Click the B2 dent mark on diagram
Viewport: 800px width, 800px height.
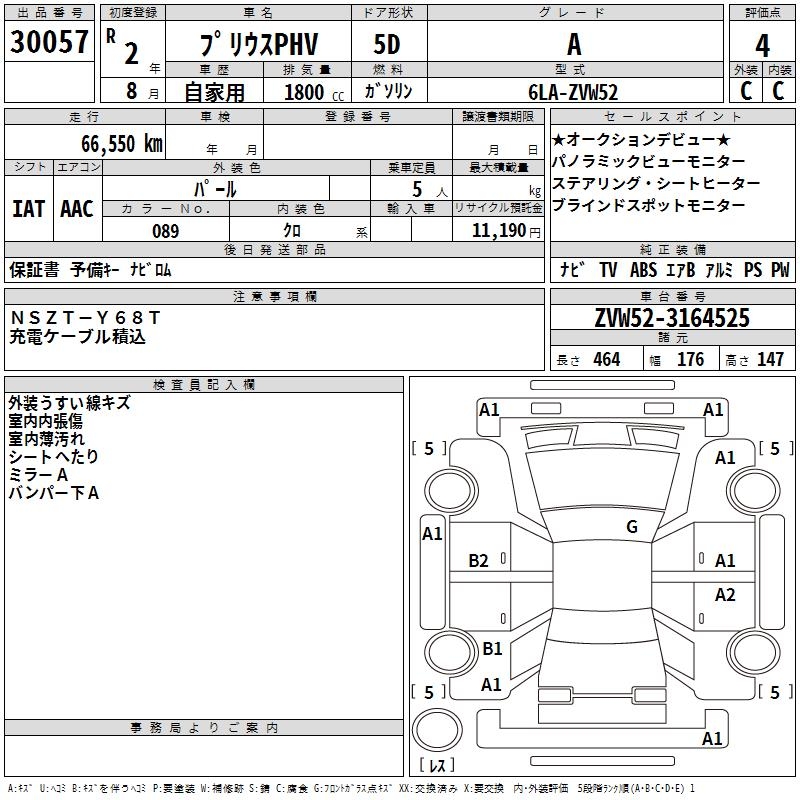[x=478, y=561]
